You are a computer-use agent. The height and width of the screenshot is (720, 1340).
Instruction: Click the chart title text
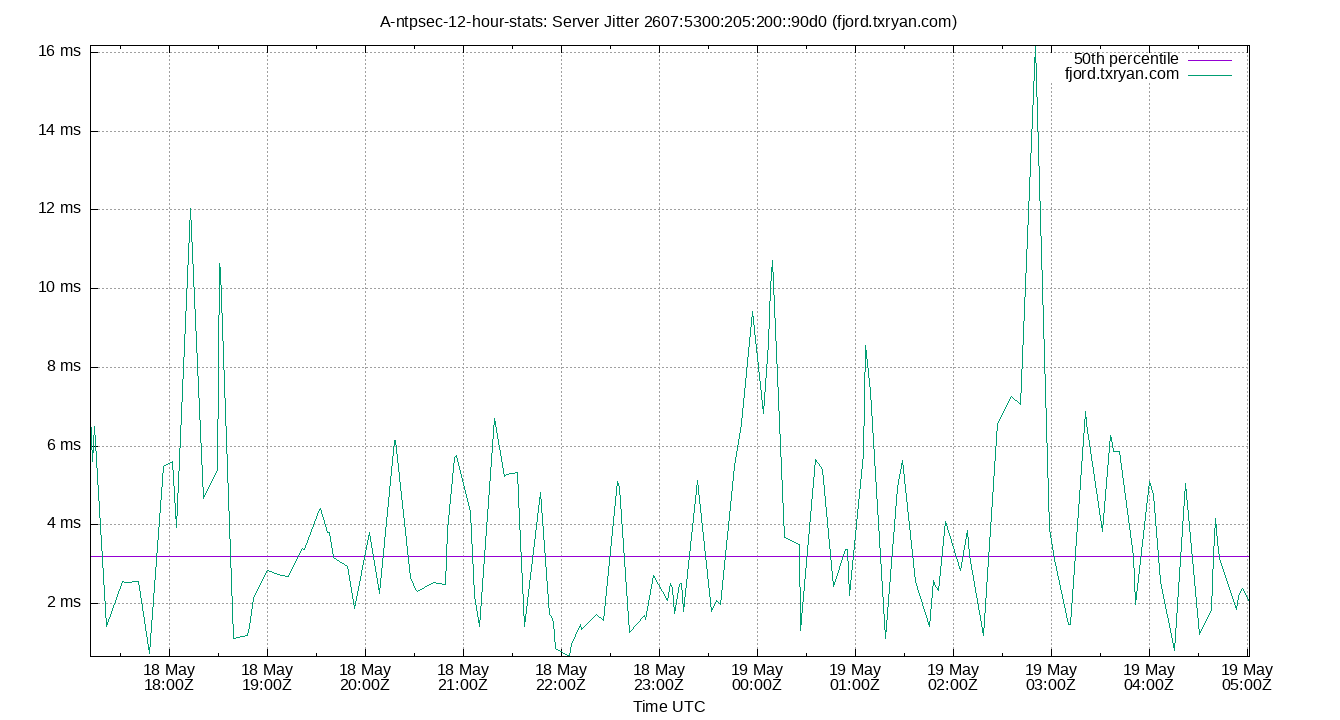[669, 21]
